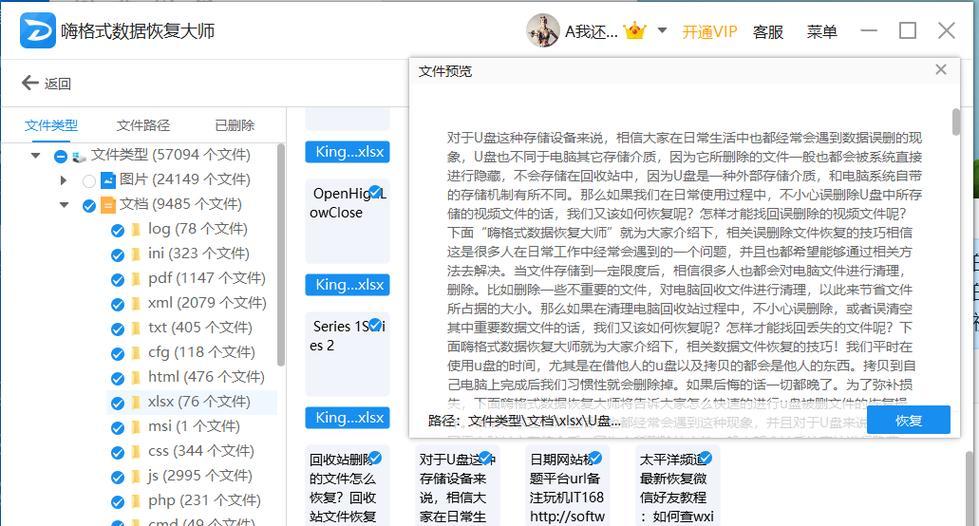Viewport: 979px width, 526px height.
Task: Open the user avatar profile picture
Action: [543, 31]
